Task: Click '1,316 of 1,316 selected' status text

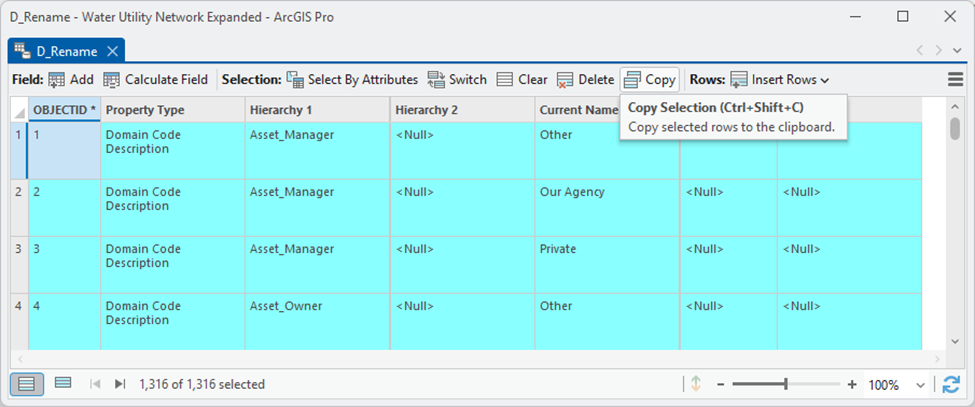Action: click(202, 385)
